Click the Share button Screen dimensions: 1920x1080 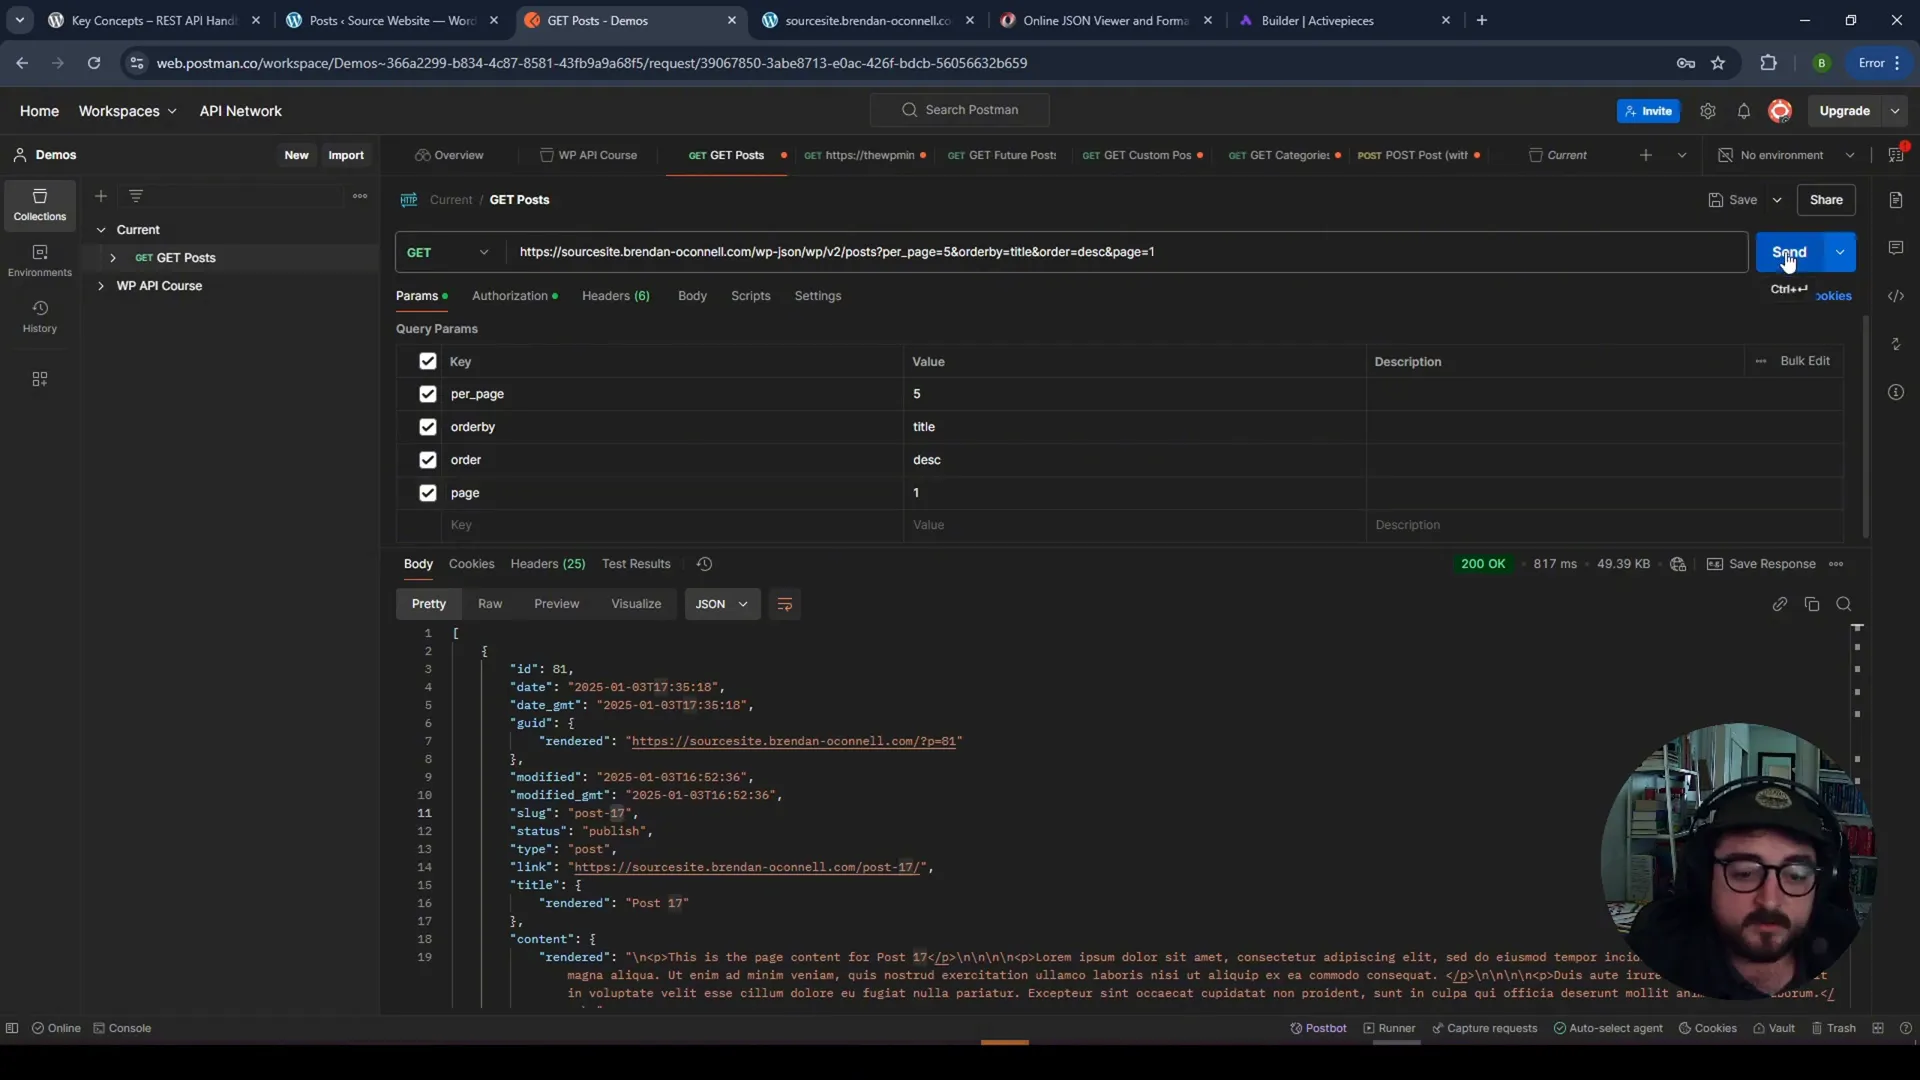[x=1826, y=200]
